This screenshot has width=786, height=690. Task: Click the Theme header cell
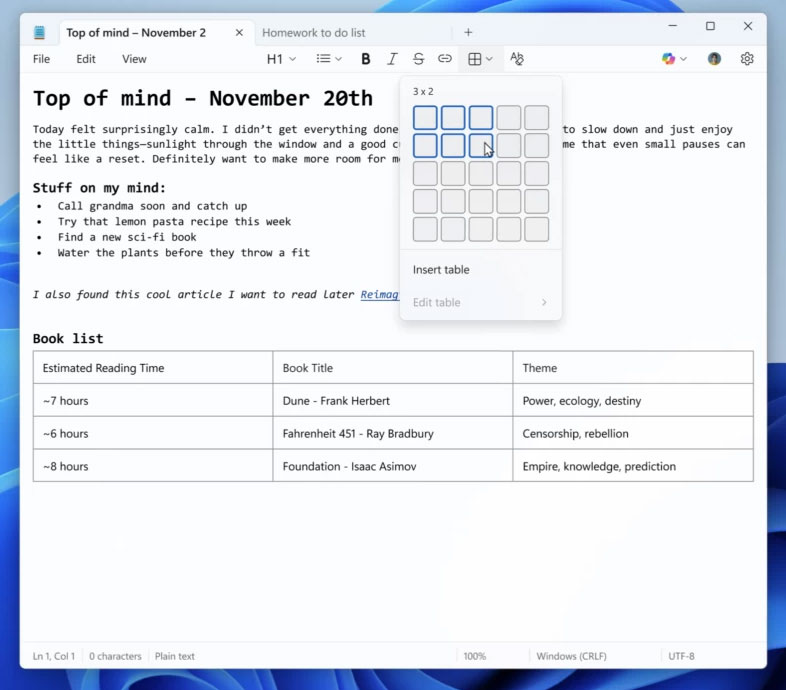pyautogui.click(x=633, y=368)
